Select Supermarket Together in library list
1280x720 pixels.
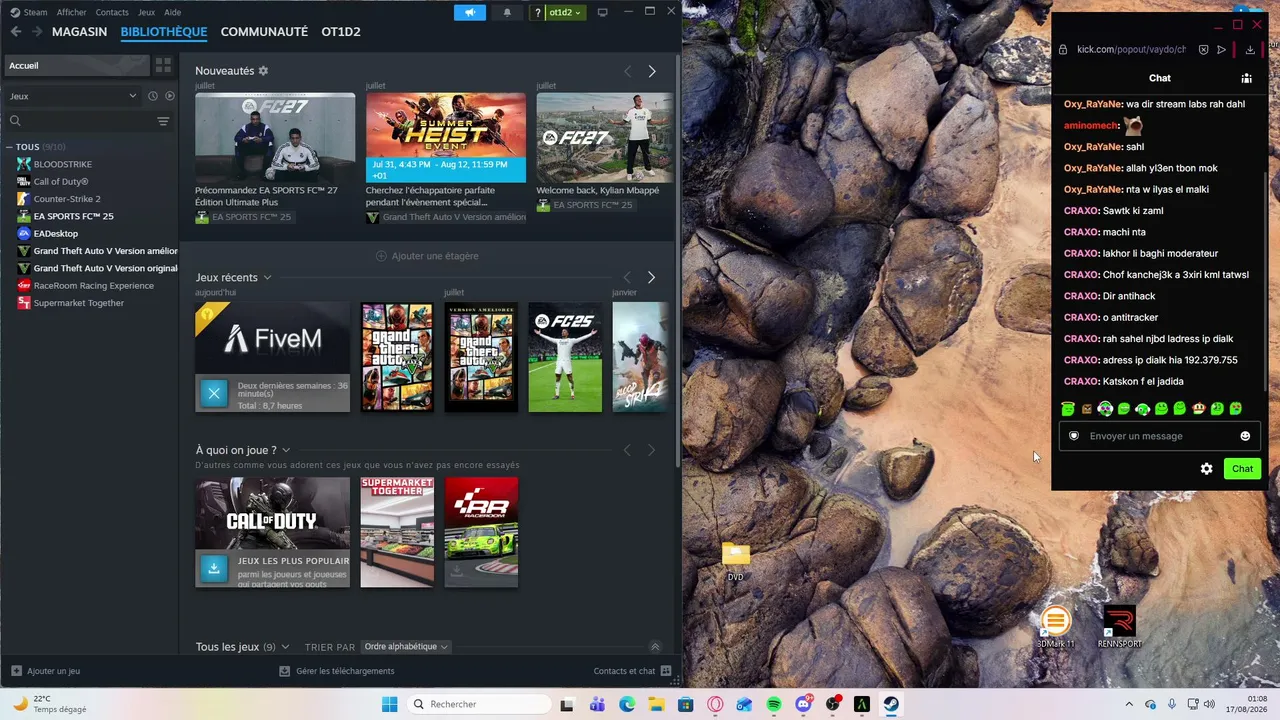79,303
